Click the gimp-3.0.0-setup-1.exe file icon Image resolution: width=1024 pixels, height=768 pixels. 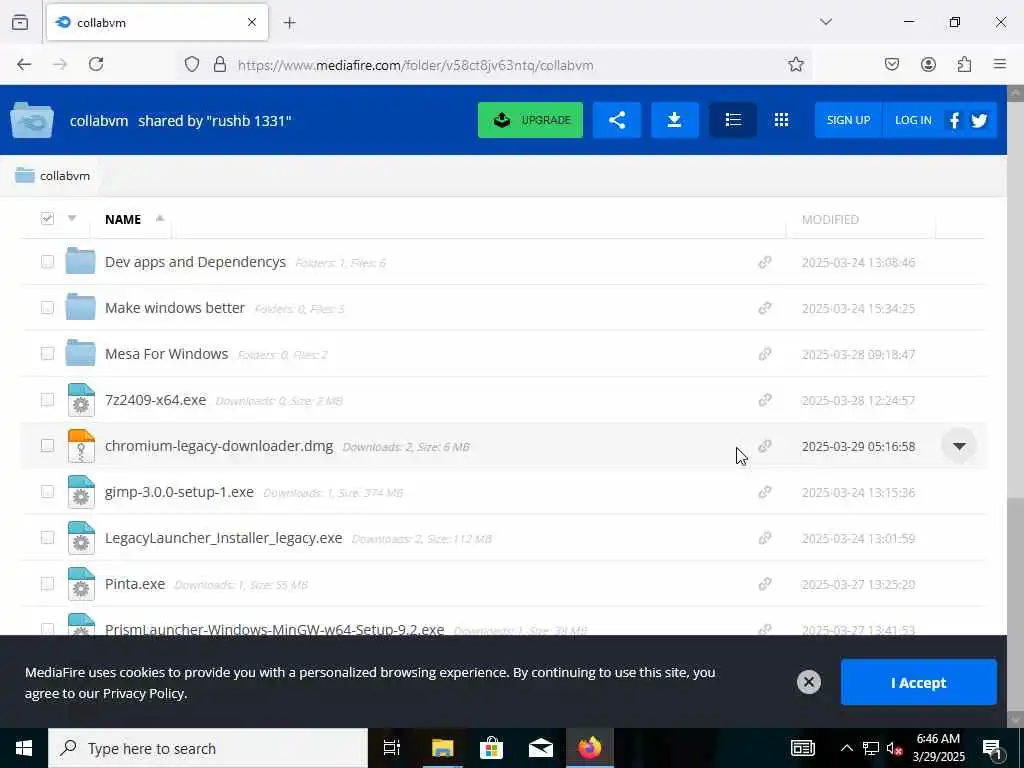tap(81, 492)
